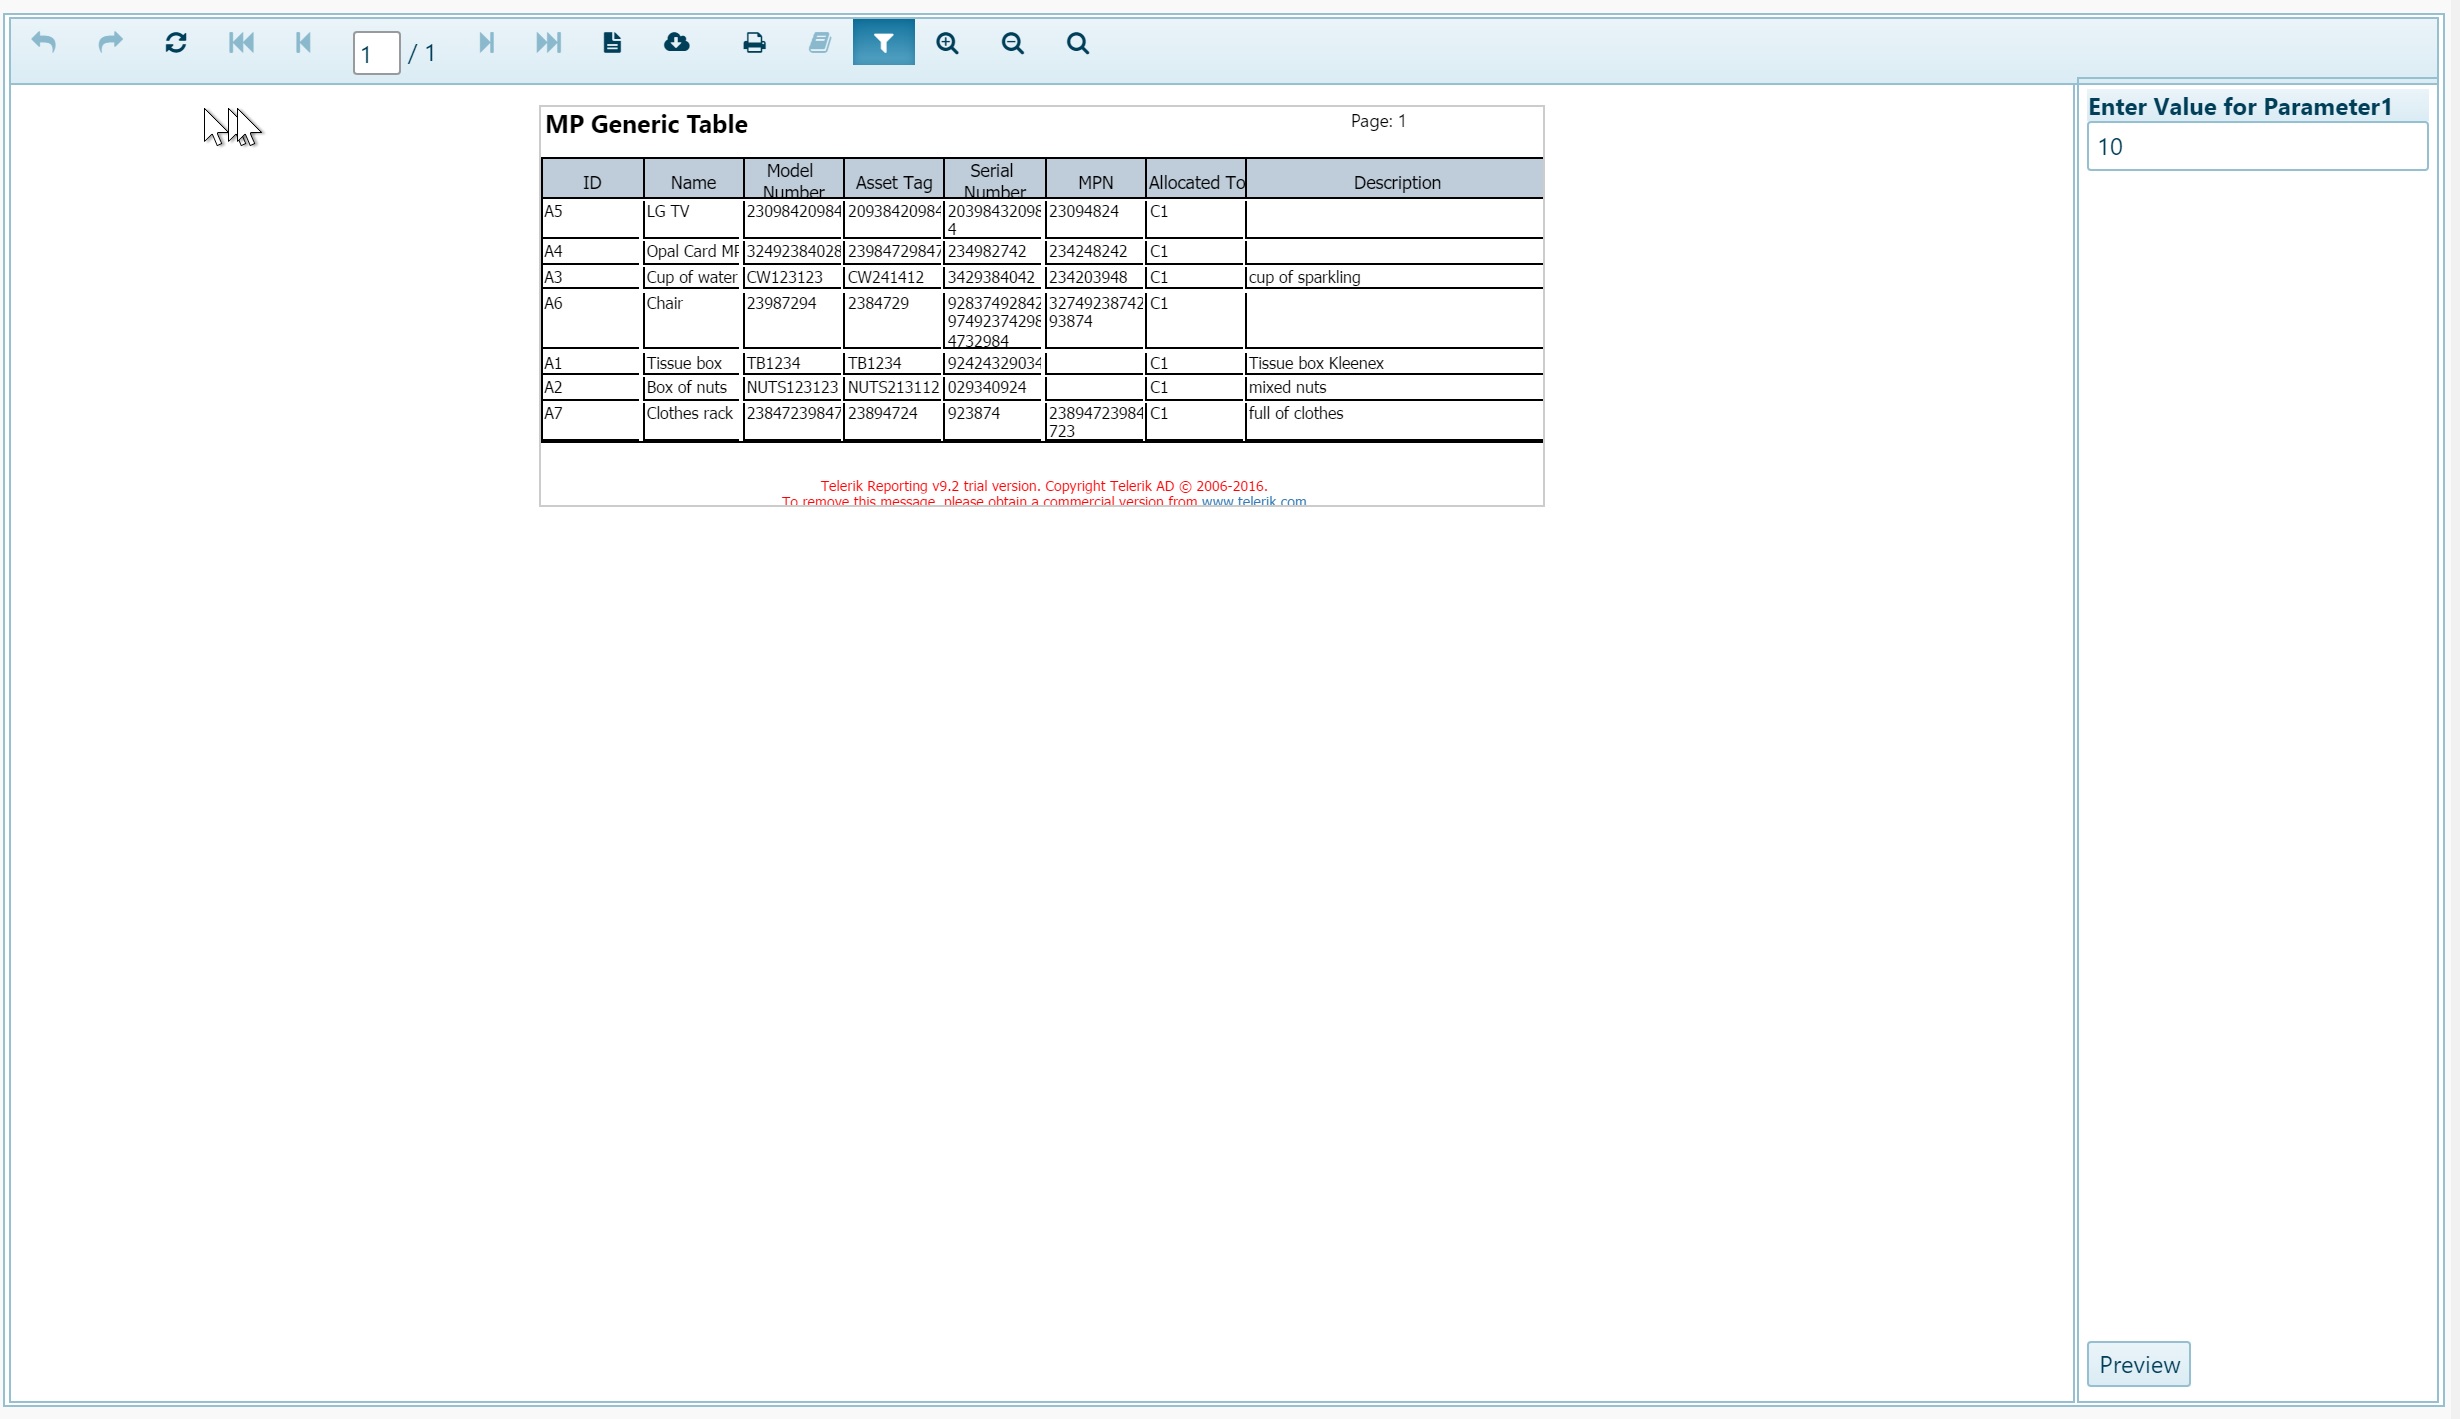The width and height of the screenshot is (2460, 1419).
Task: Toggle print preview mode
Action: 612,43
